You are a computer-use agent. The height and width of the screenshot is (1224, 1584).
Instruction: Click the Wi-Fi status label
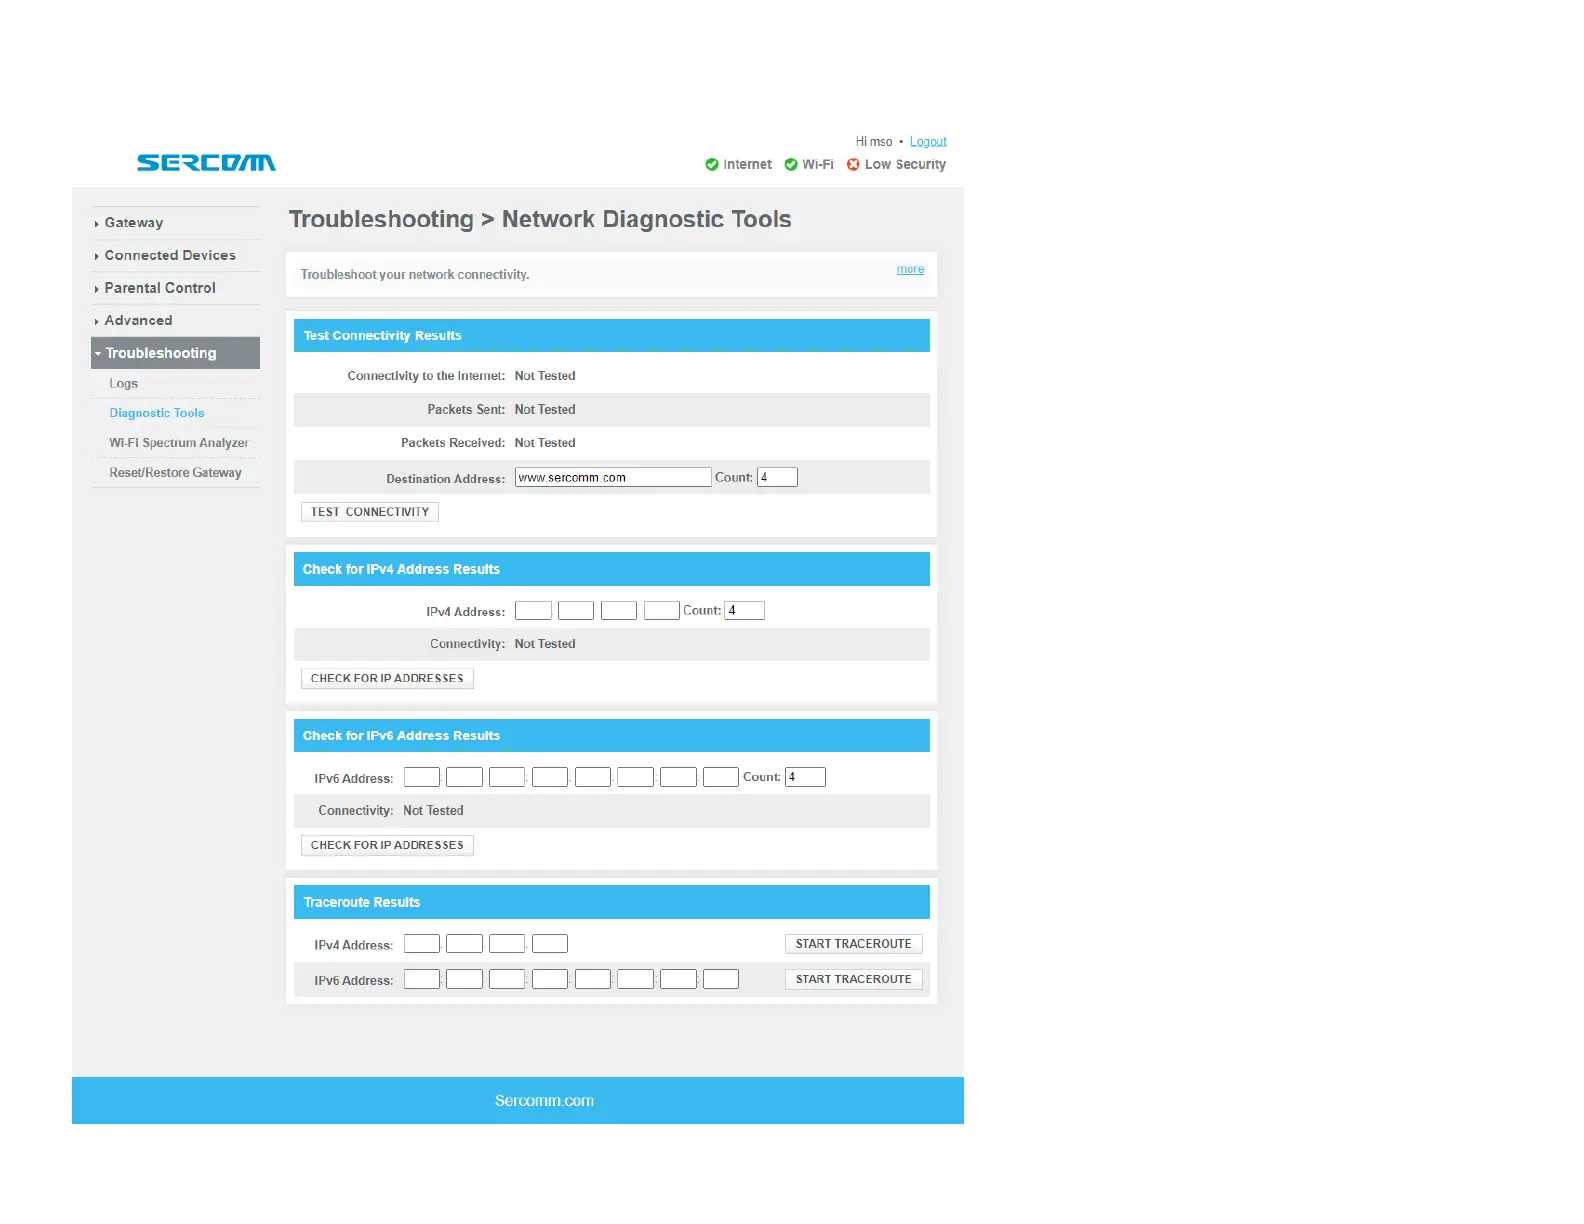[x=817, y=165]
